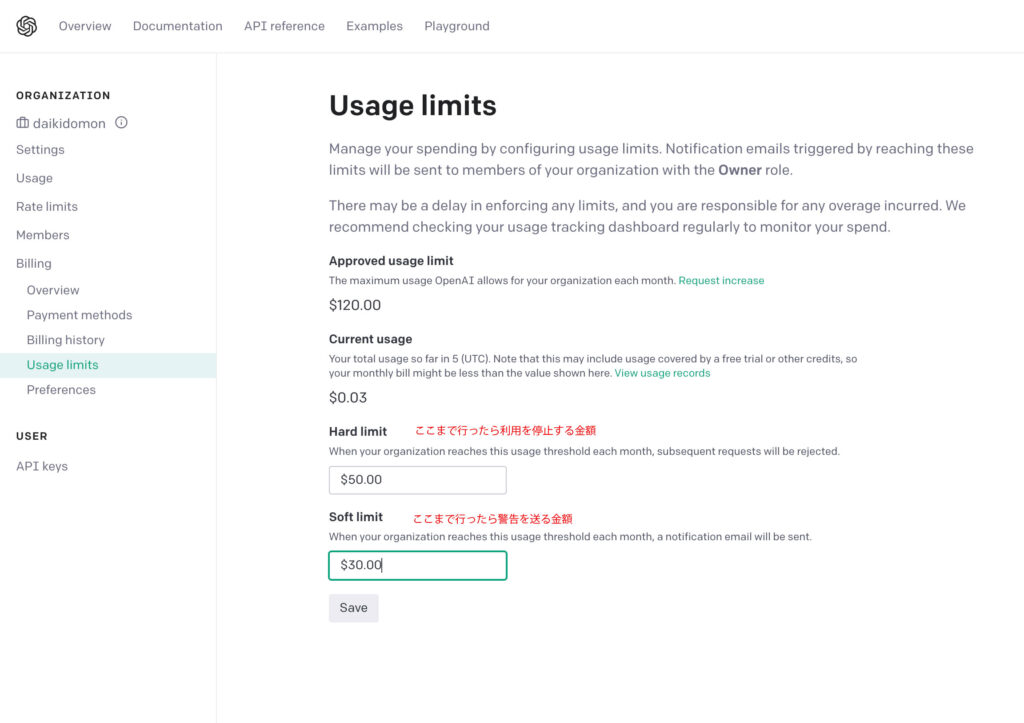Open Payment methods under Billing
Image resolution: width=1024 pixels, height=723 pixels.
pos(79,315)
